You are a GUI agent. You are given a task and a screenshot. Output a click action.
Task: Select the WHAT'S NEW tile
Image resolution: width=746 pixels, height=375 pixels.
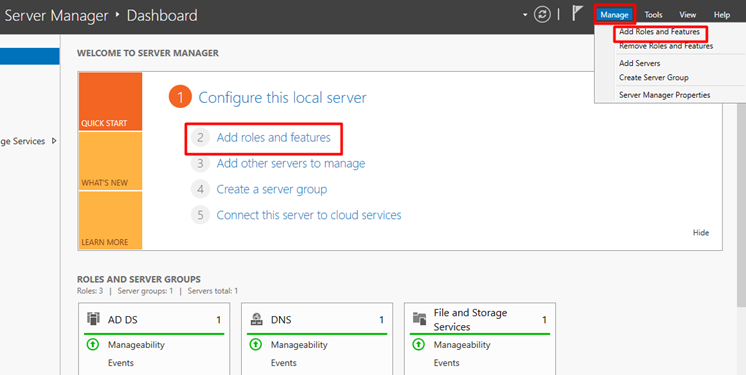coord(110,161)
